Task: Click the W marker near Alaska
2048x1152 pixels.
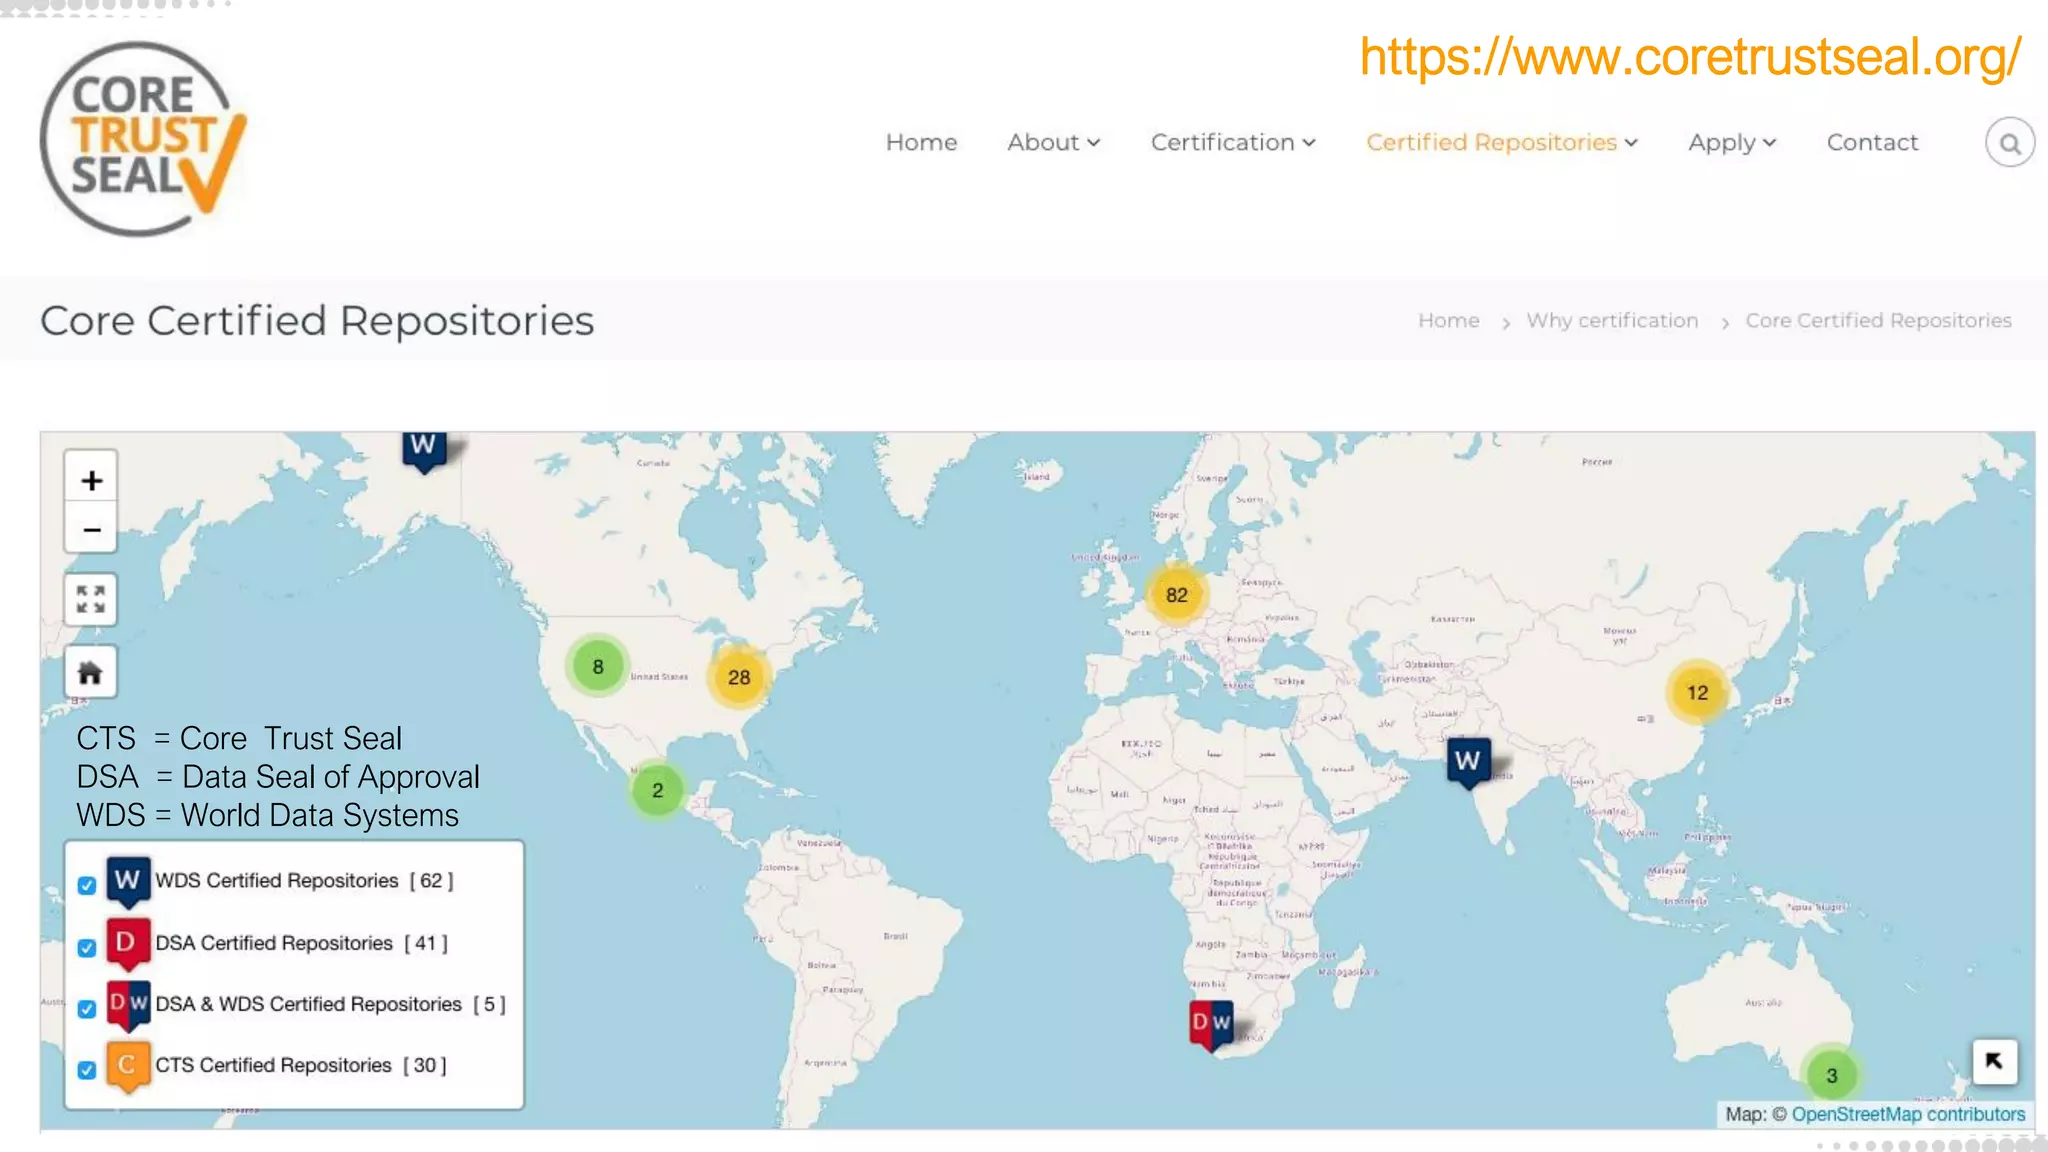Action: pyautogui.click(x=424, y=450)
